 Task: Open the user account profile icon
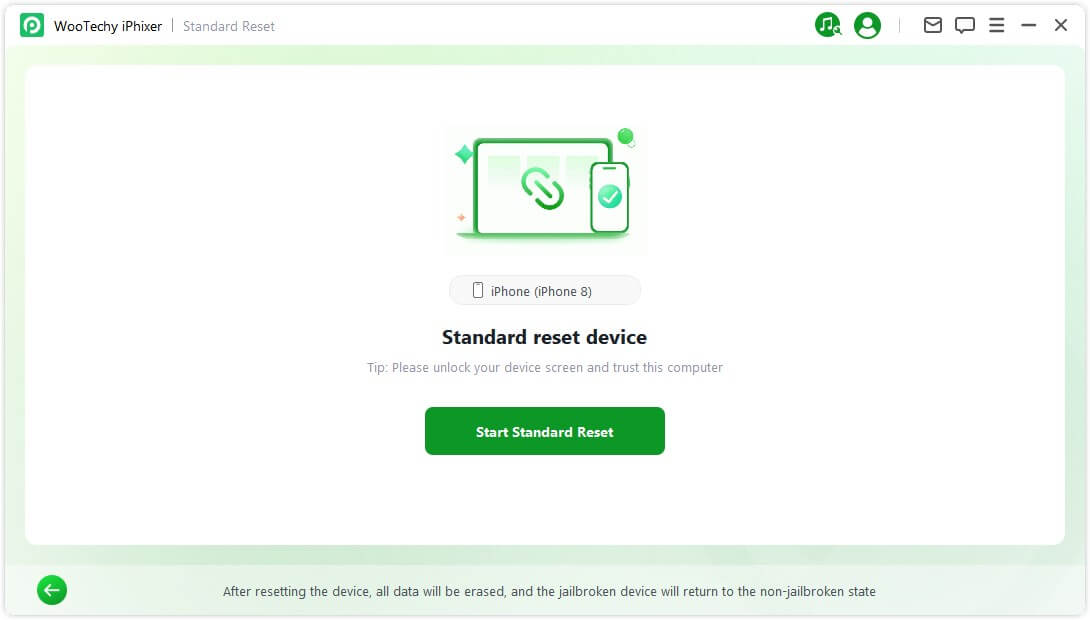click(x=866, y=25)
